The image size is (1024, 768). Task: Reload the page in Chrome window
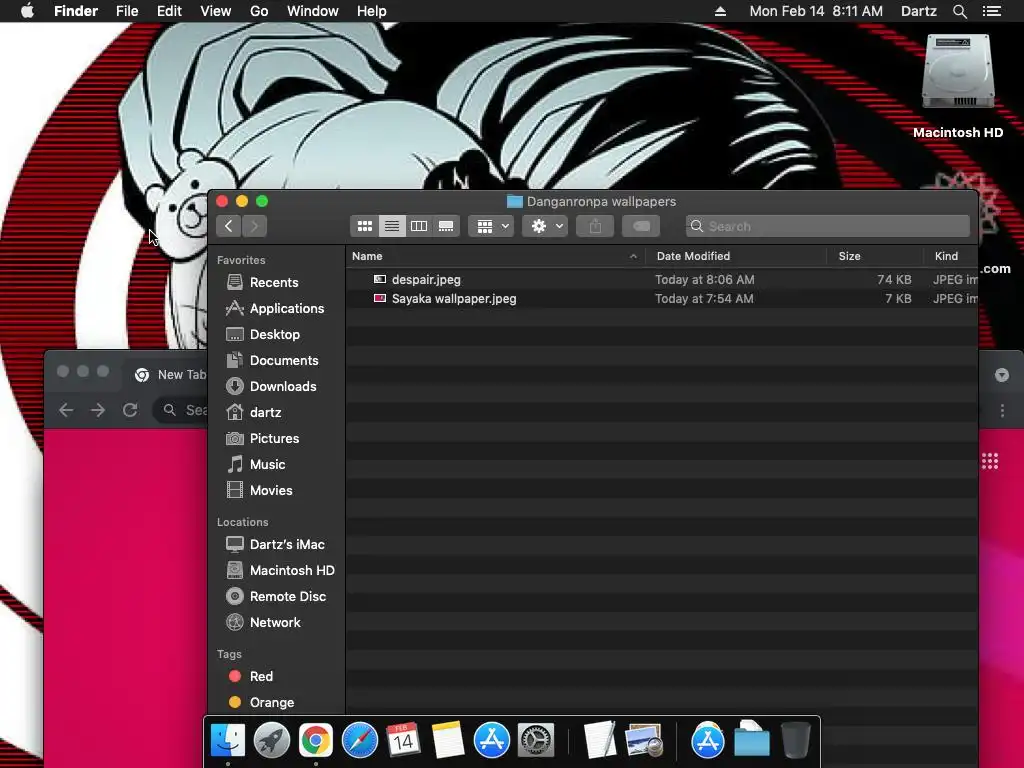tap(130, 410)
